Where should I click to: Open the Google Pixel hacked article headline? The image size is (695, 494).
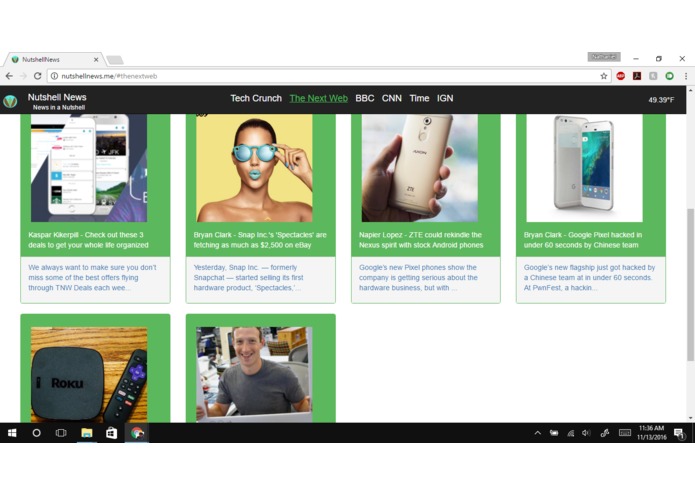582,240
